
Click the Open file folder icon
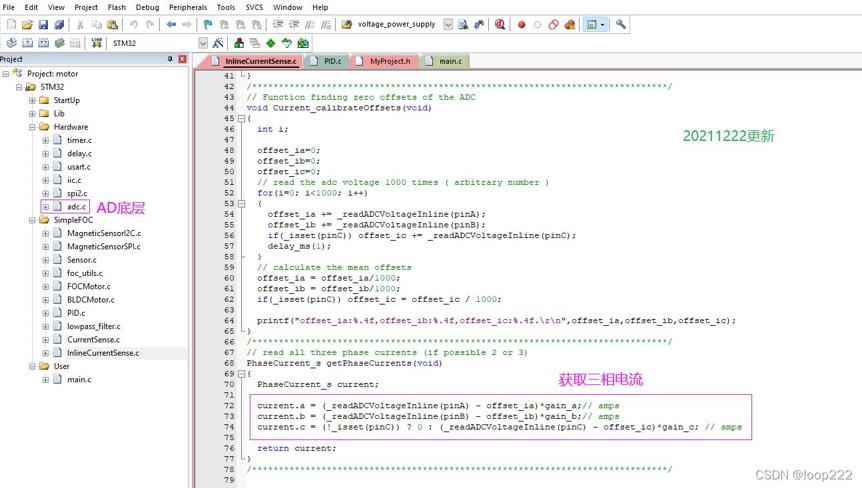27,24
